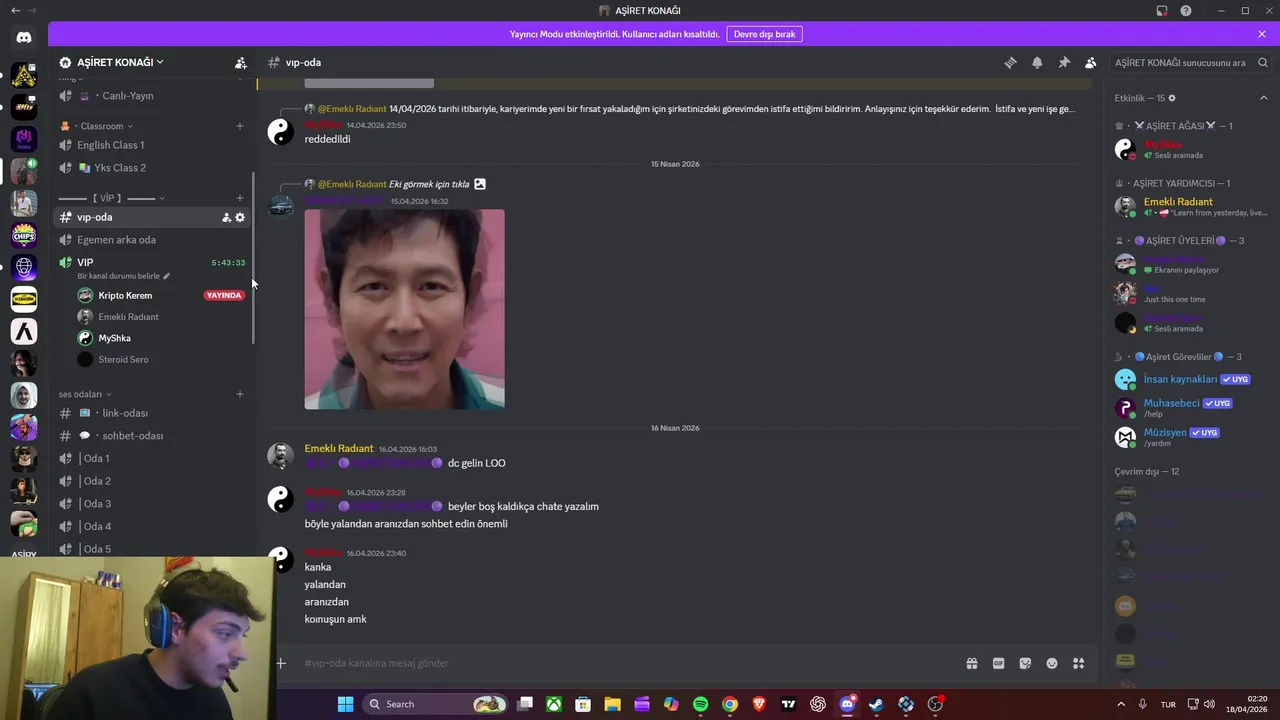Open the VIP voice channel
The width and height of the screenshot is (1280, 720).
(x=152, y=262)
